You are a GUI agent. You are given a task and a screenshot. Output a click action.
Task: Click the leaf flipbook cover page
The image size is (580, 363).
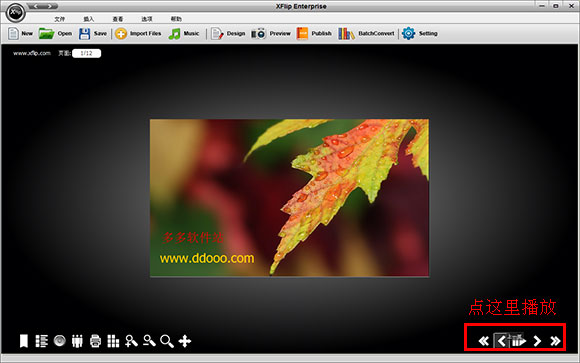(x=289, y=198)
